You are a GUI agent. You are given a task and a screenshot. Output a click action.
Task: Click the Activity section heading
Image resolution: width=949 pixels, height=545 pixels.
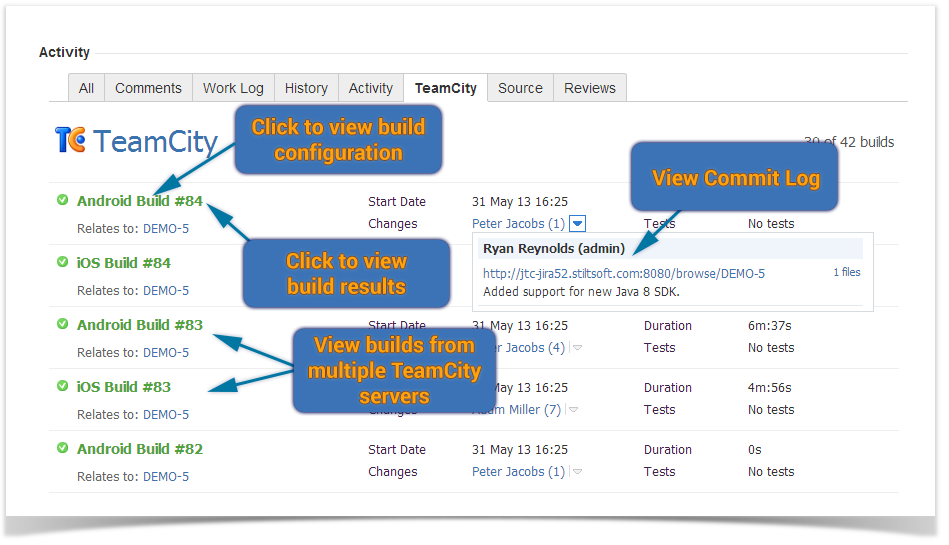click(x=64, y=52)
